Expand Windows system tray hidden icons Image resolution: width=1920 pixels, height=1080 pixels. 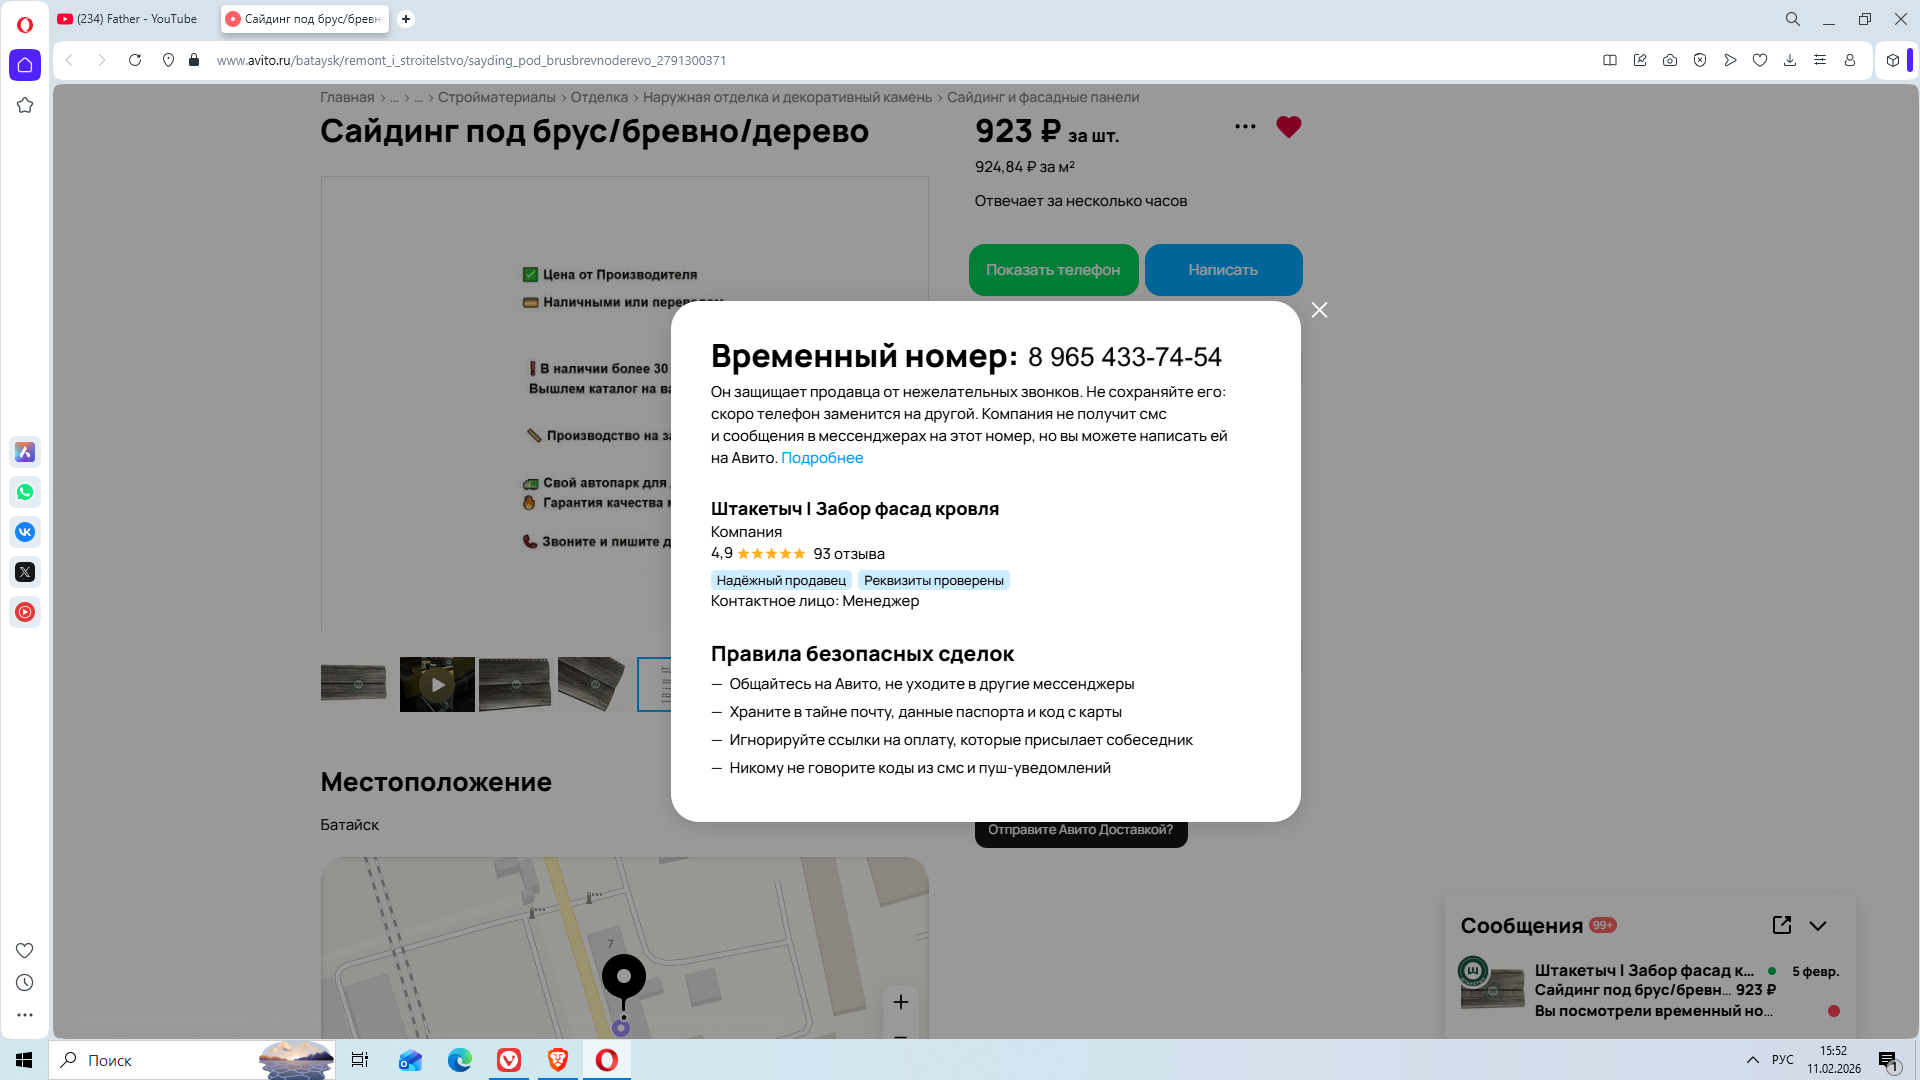(1752, 1060)
